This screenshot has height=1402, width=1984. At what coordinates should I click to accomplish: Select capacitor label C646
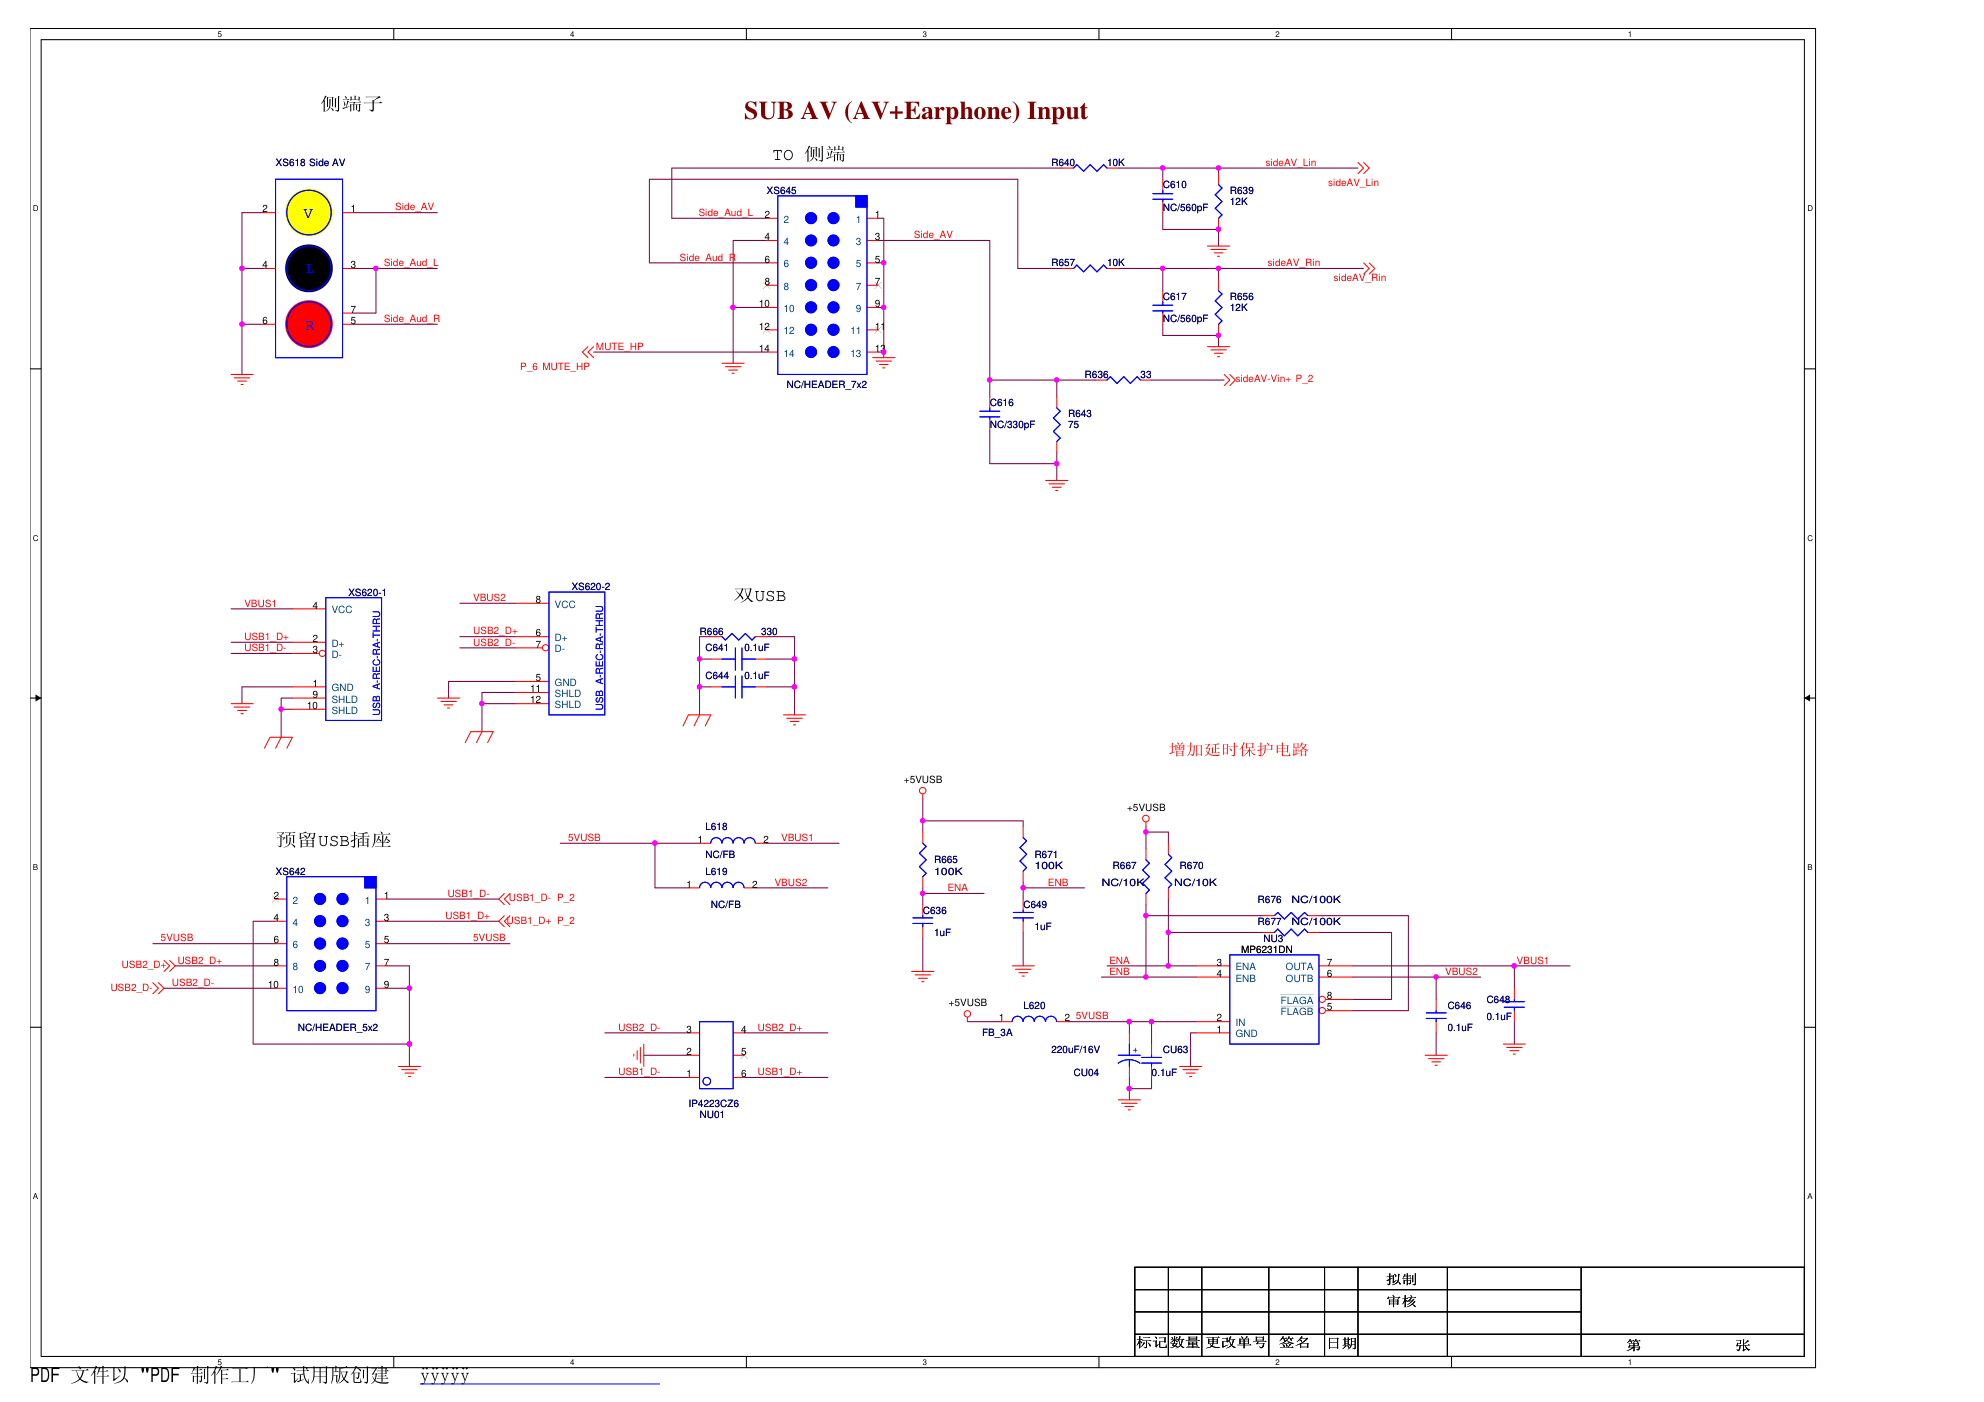pos(1459,1005)
